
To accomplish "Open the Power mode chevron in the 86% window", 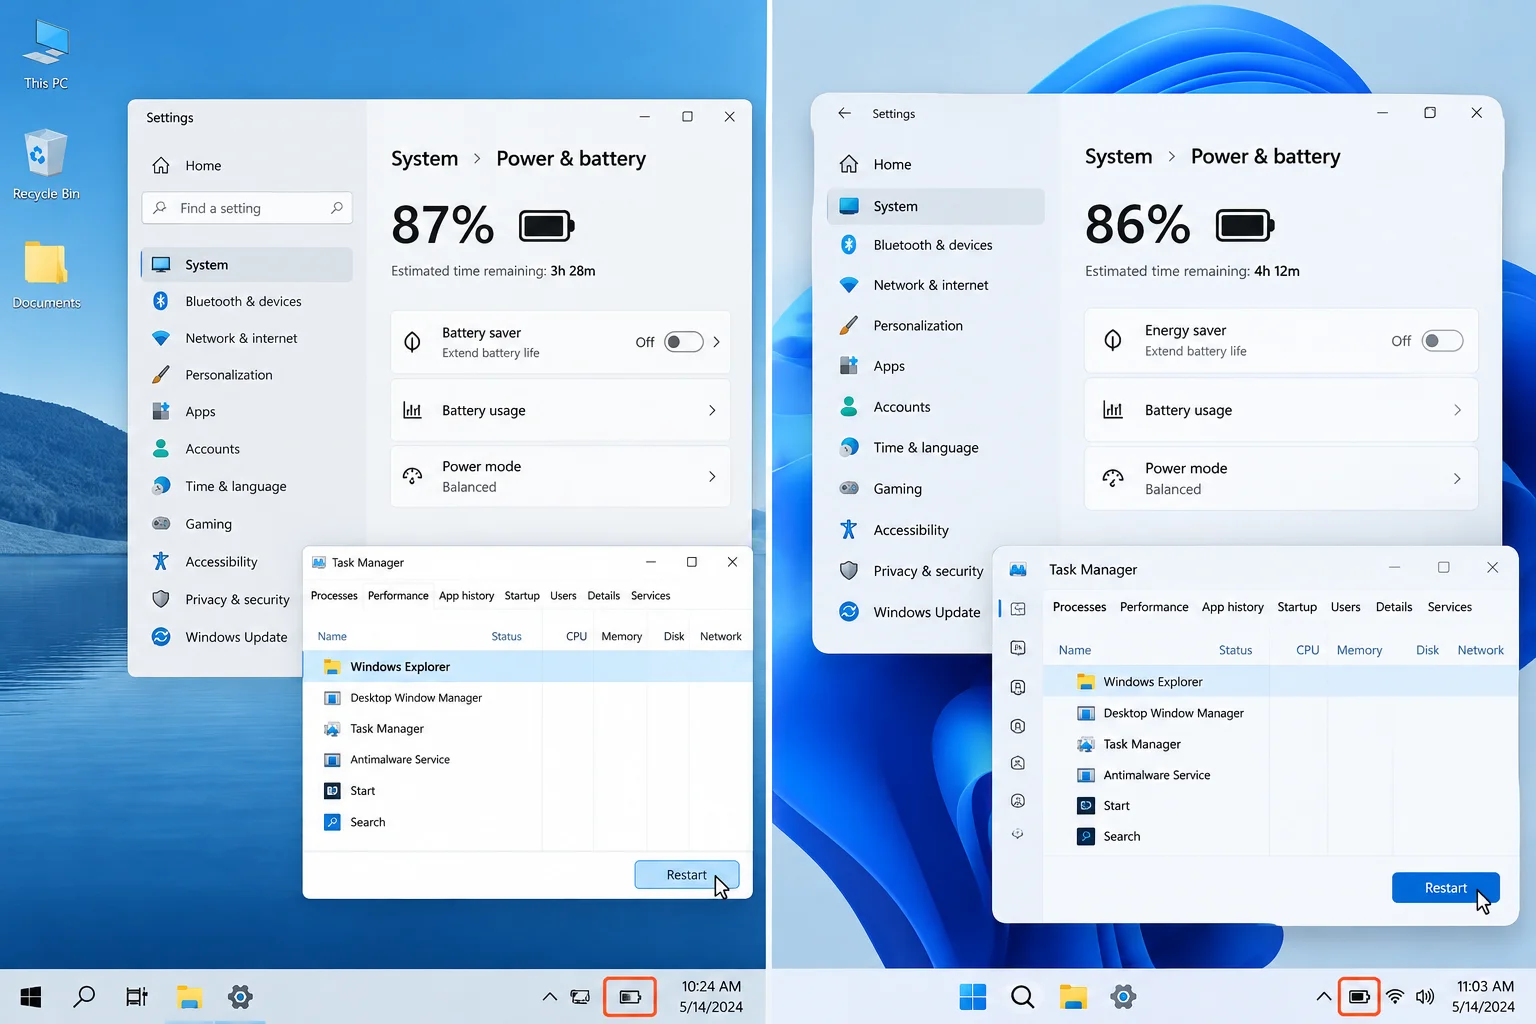I will pos(1457,479).
